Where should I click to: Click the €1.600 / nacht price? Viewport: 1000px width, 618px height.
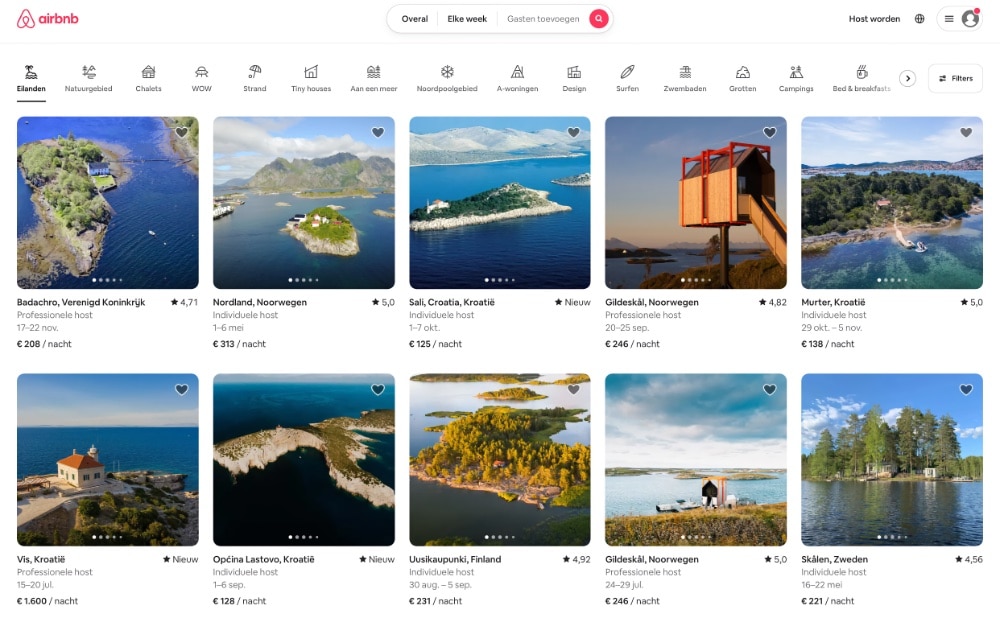point(47,601)
